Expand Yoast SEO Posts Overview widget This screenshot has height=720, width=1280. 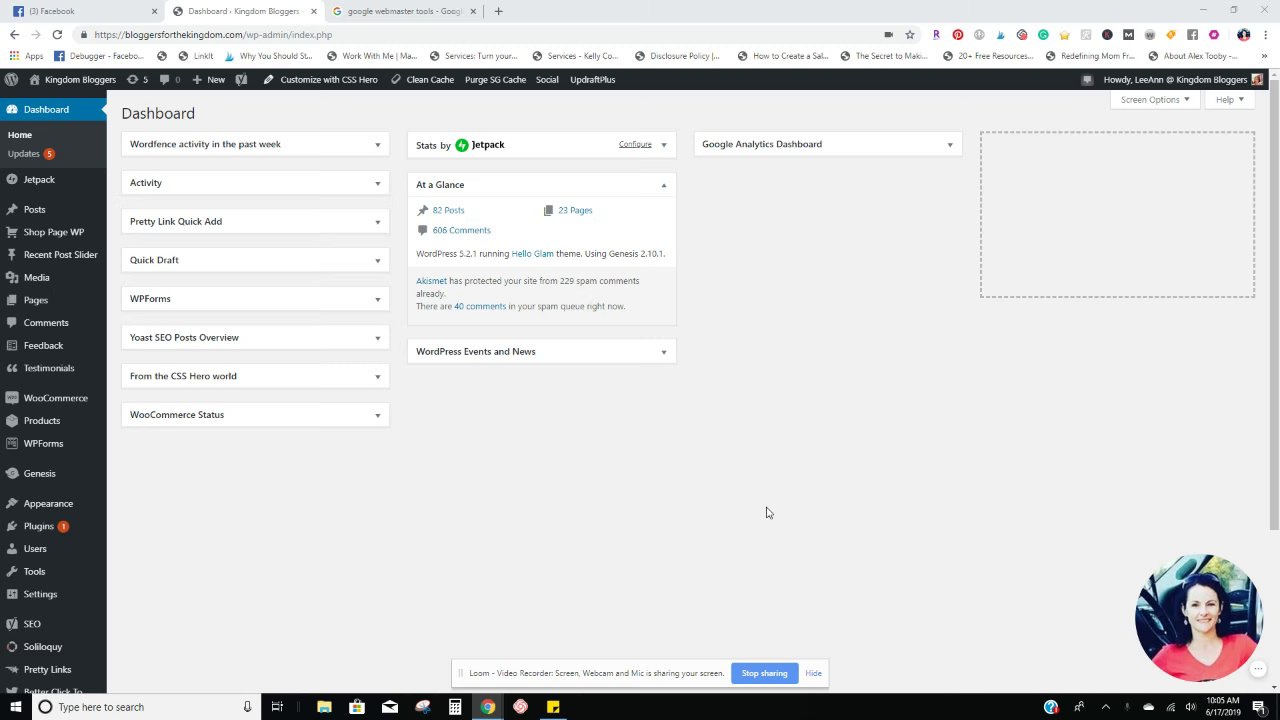[377, 338]
